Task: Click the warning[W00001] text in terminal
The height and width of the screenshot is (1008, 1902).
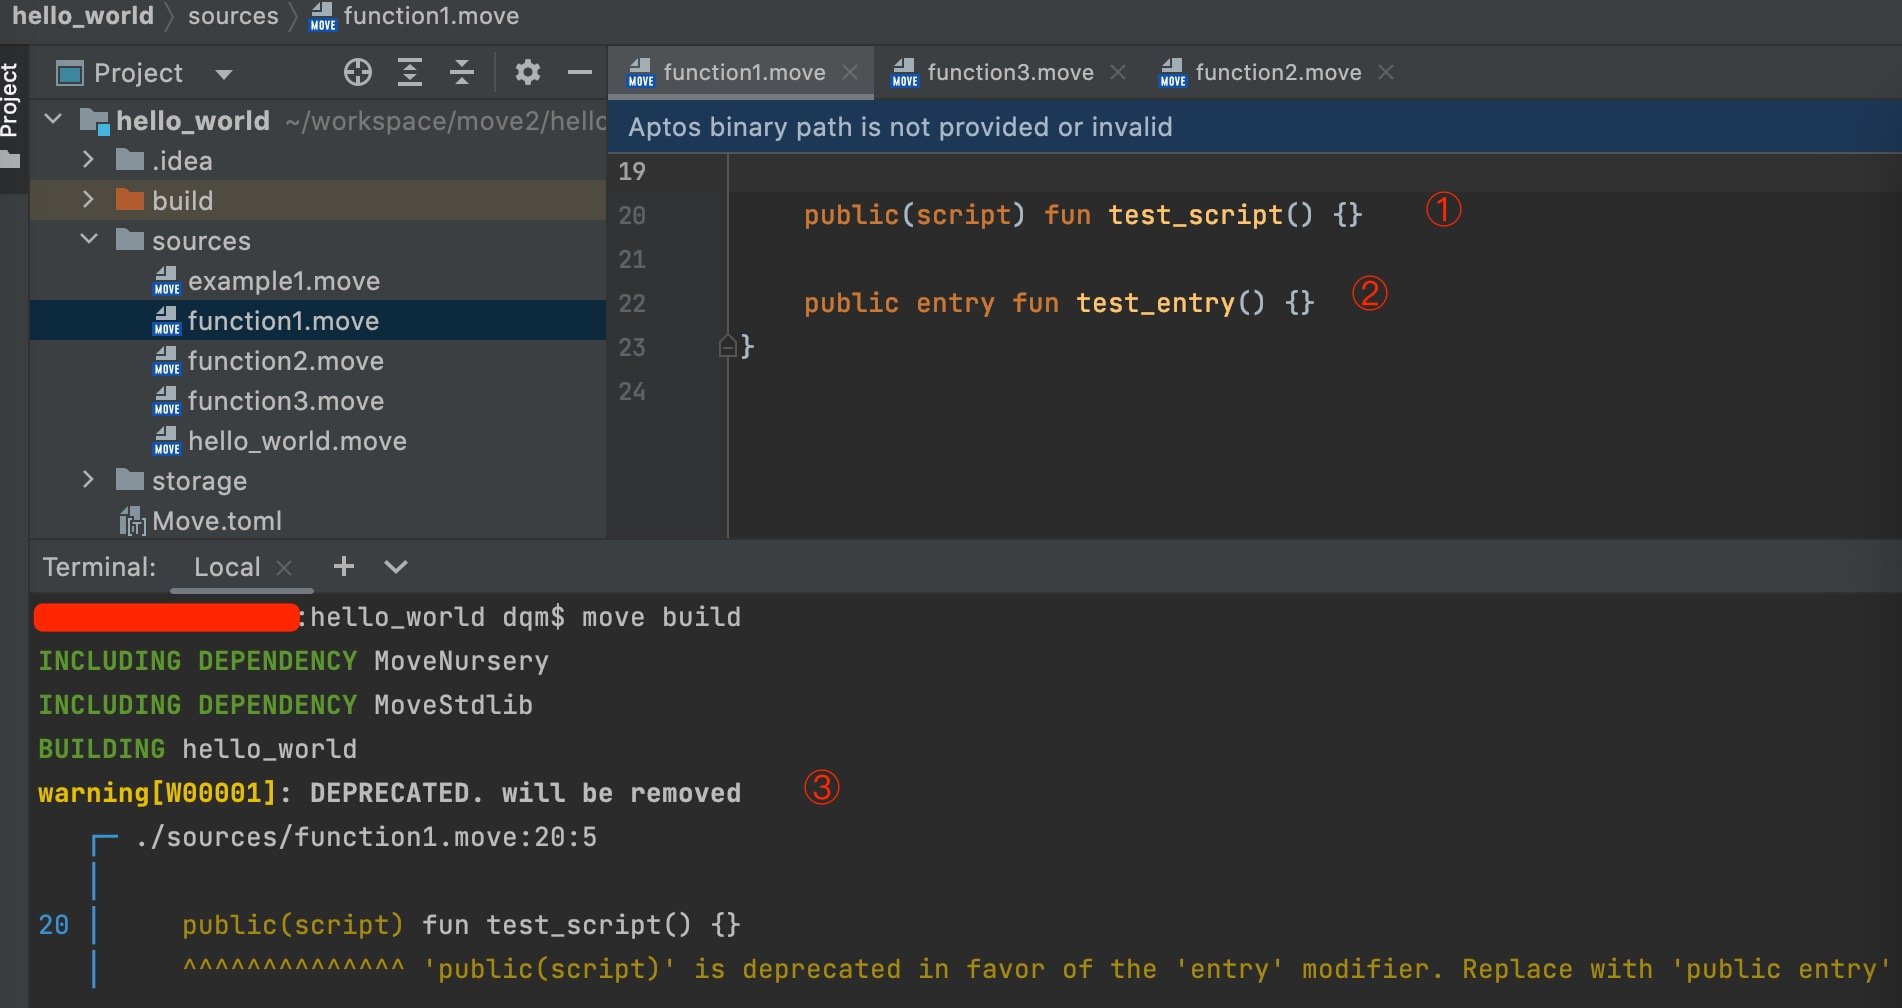Action: tap(156, 793)
